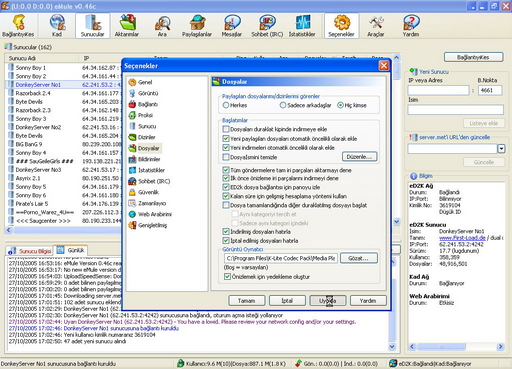Click the Düzenle... button
This screenshot has width=512, height=369.
360,157
